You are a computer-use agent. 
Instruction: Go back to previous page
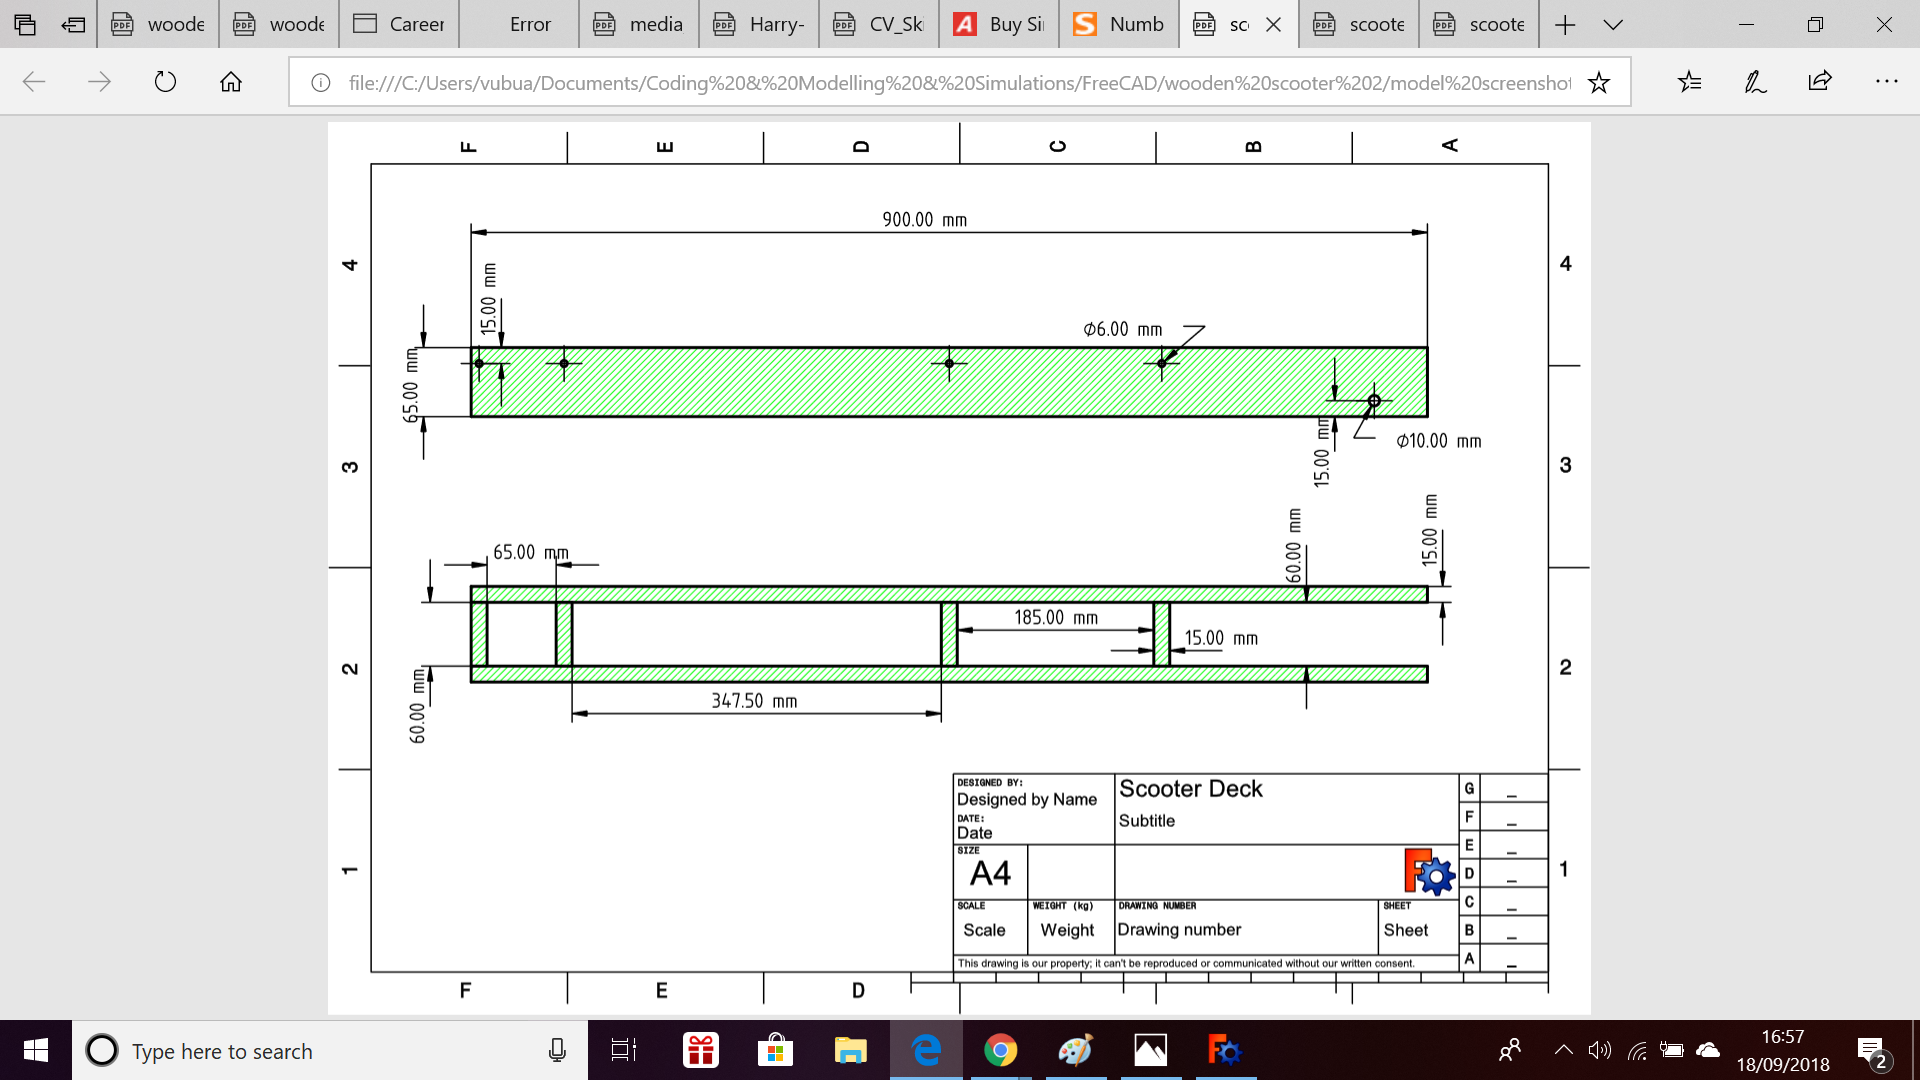click(x=34, y=82)
